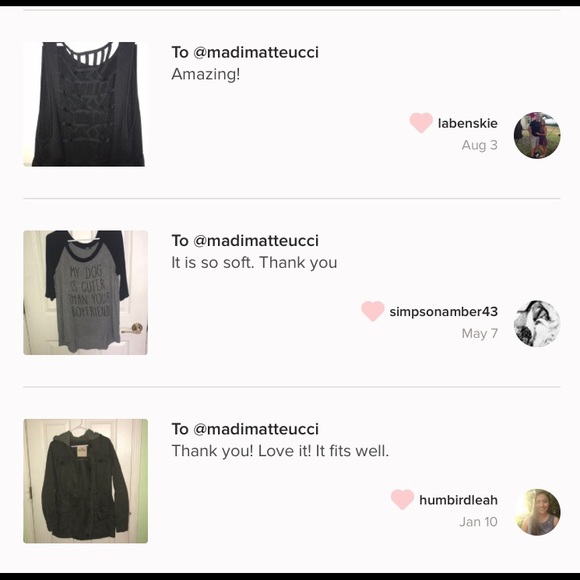Tap @madimatteucci in the 'fits well' review
580x580 pixels.
tap(256, 429)
